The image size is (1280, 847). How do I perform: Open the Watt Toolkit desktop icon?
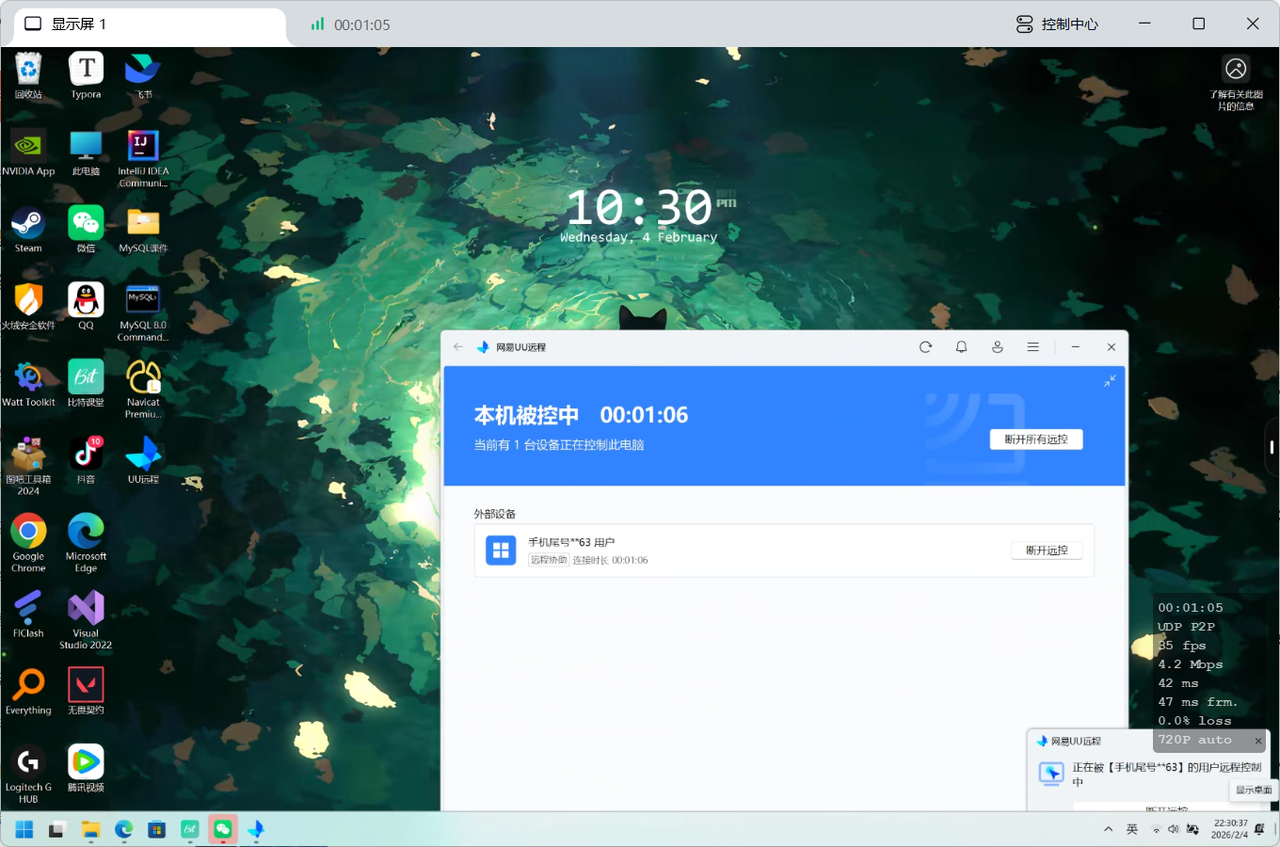[x=28, y=384]
